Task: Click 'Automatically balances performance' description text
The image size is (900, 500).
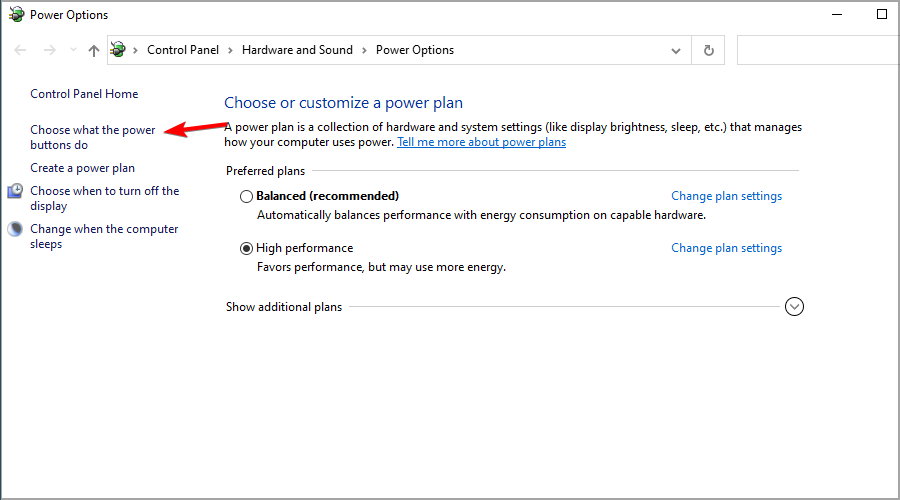Action: 481,215
